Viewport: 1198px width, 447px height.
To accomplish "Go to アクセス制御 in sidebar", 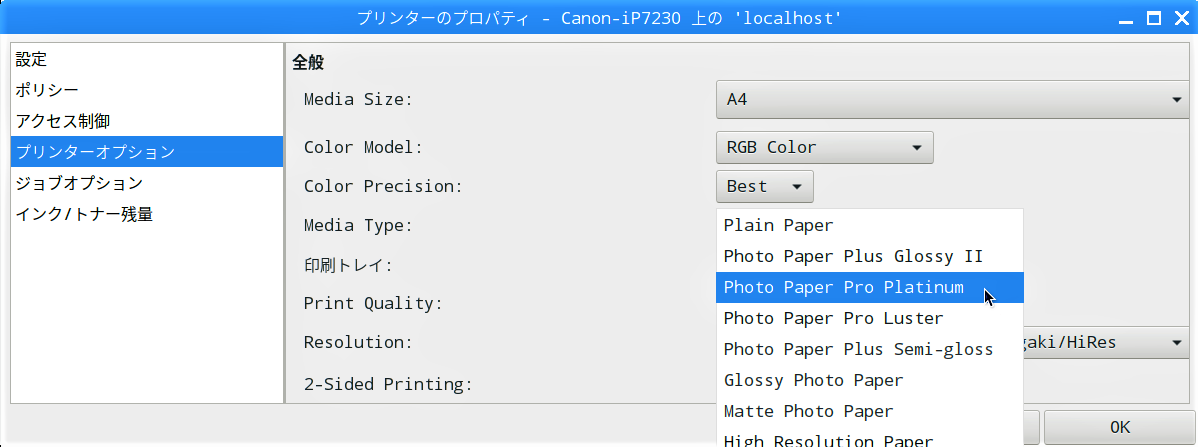I will pos(147,121).
